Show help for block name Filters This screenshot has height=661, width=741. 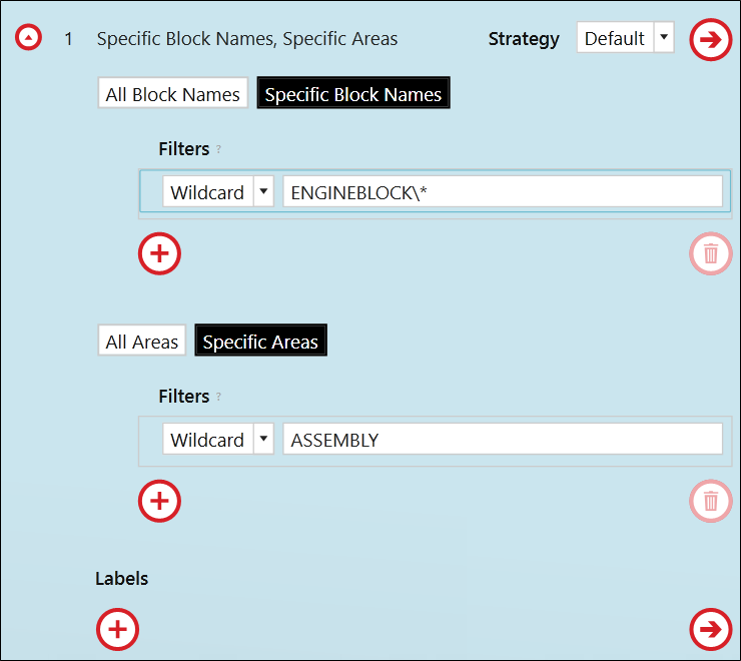pyautogui.click(x=219, y=149)
